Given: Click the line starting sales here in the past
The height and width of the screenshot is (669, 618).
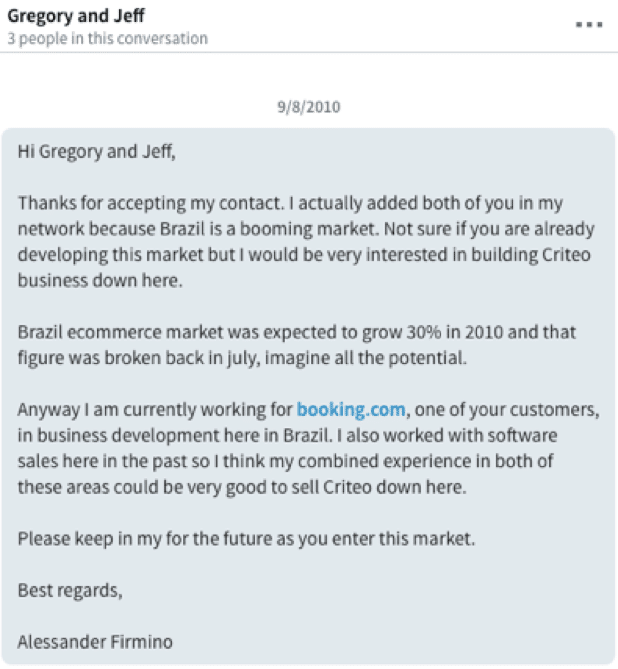Looking at the screenshot, I should [x=285, y=461].
